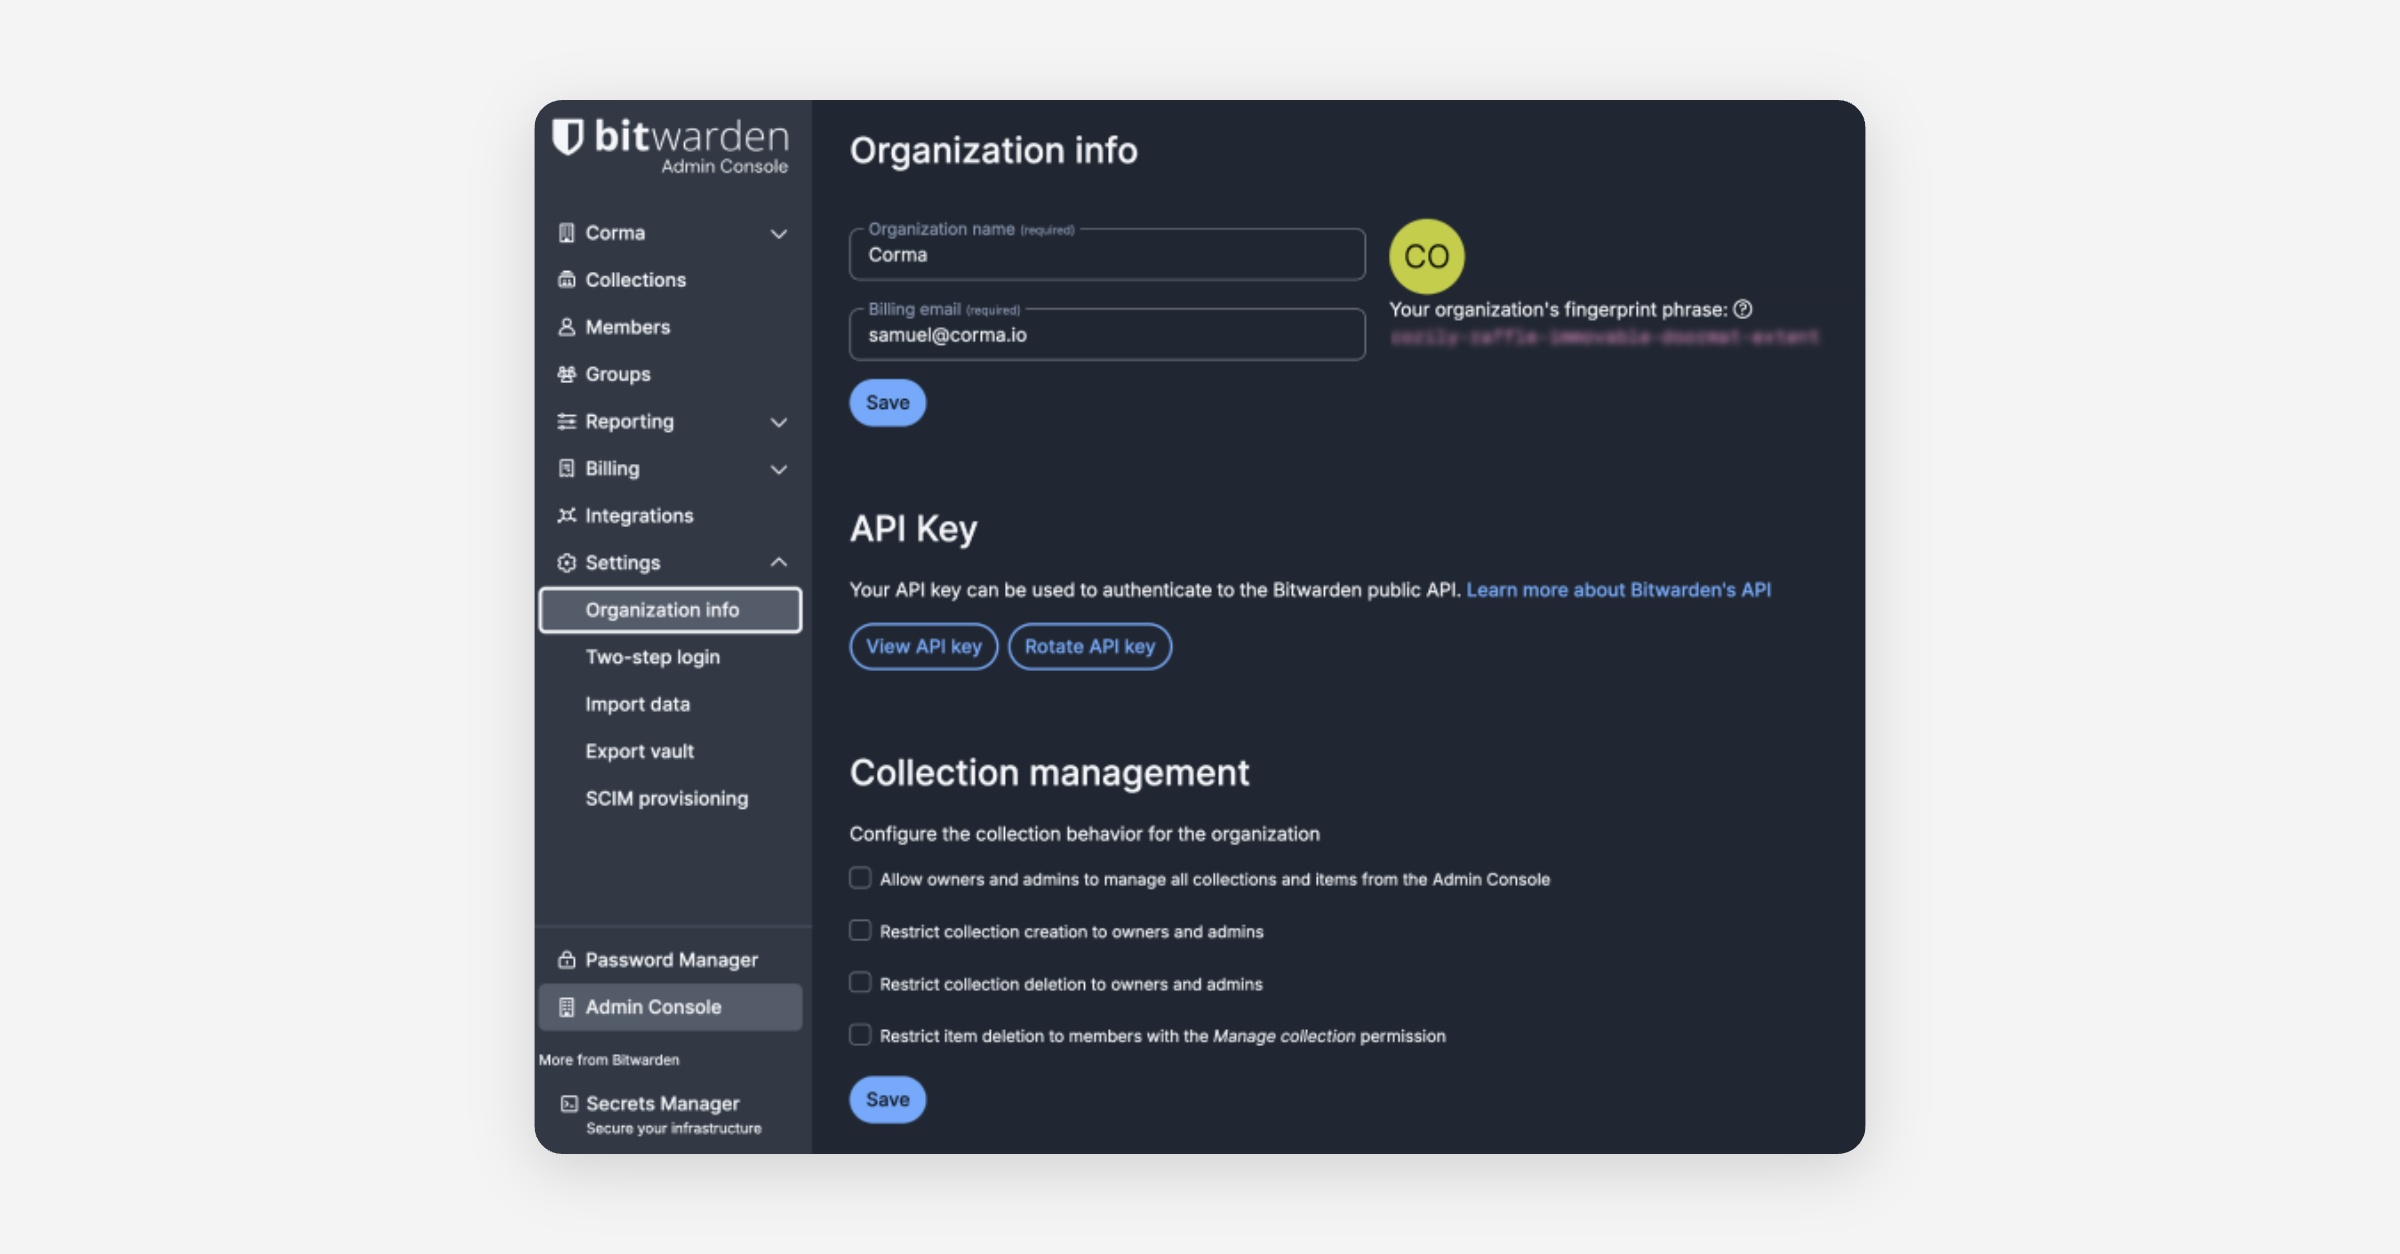Select Organization info under Settings
The image size is (2400, 1254).
tap(670, 610)
